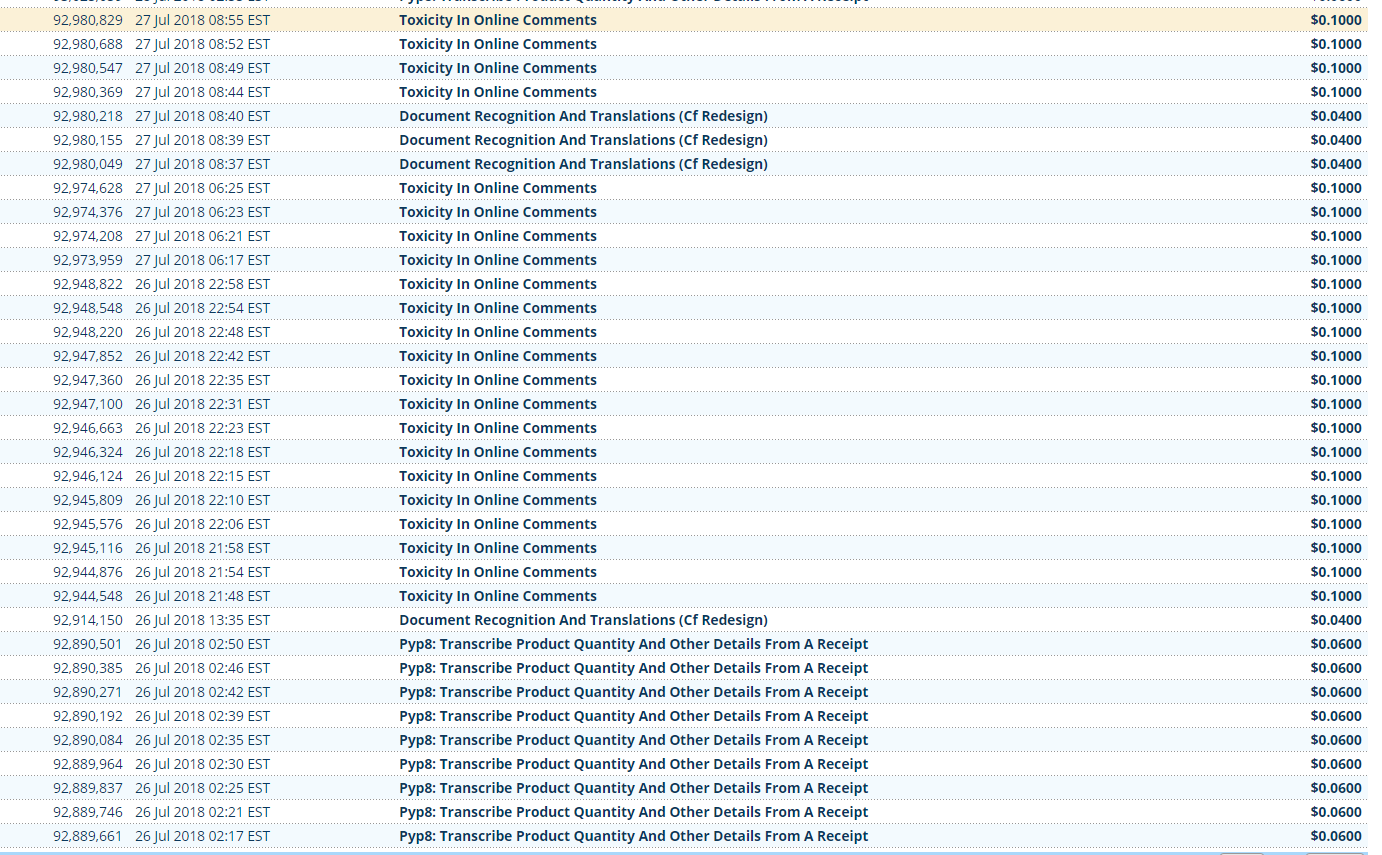Screen dimensions: 1382x855
Task: Select the timestamp 26 Jul 2018 21:58 EST
Action: pos(202,548)
